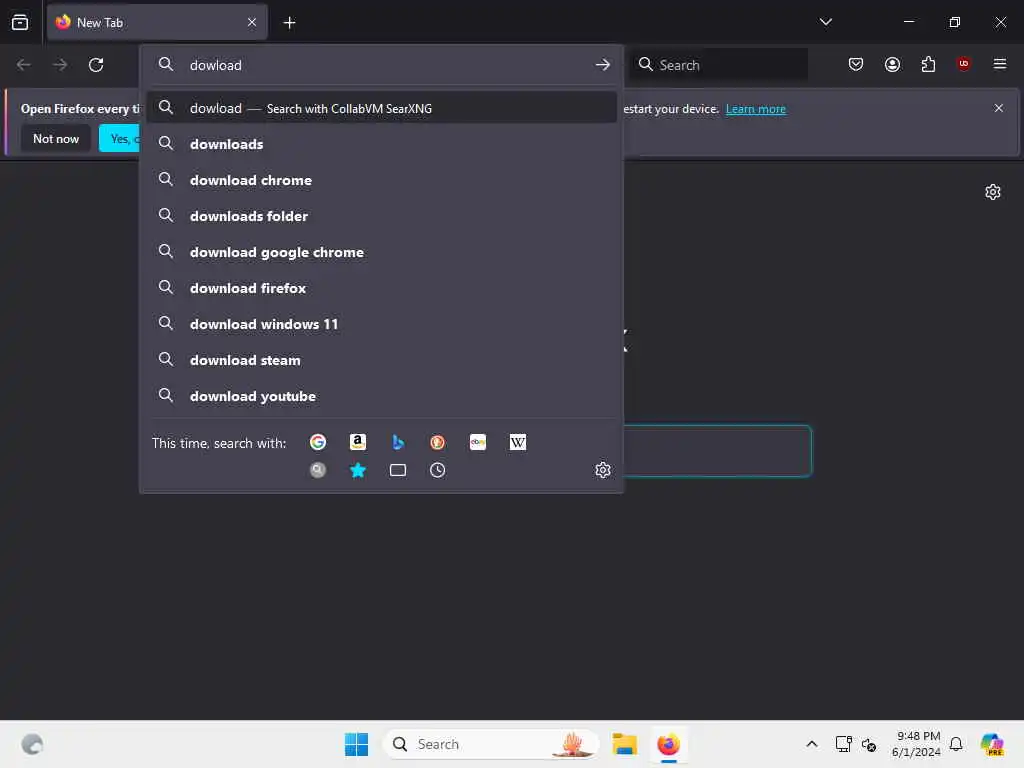Viewport: 1024px width, 768px height.
Task: Open the uBlock Origin extension icon
Action: (963, 63)
